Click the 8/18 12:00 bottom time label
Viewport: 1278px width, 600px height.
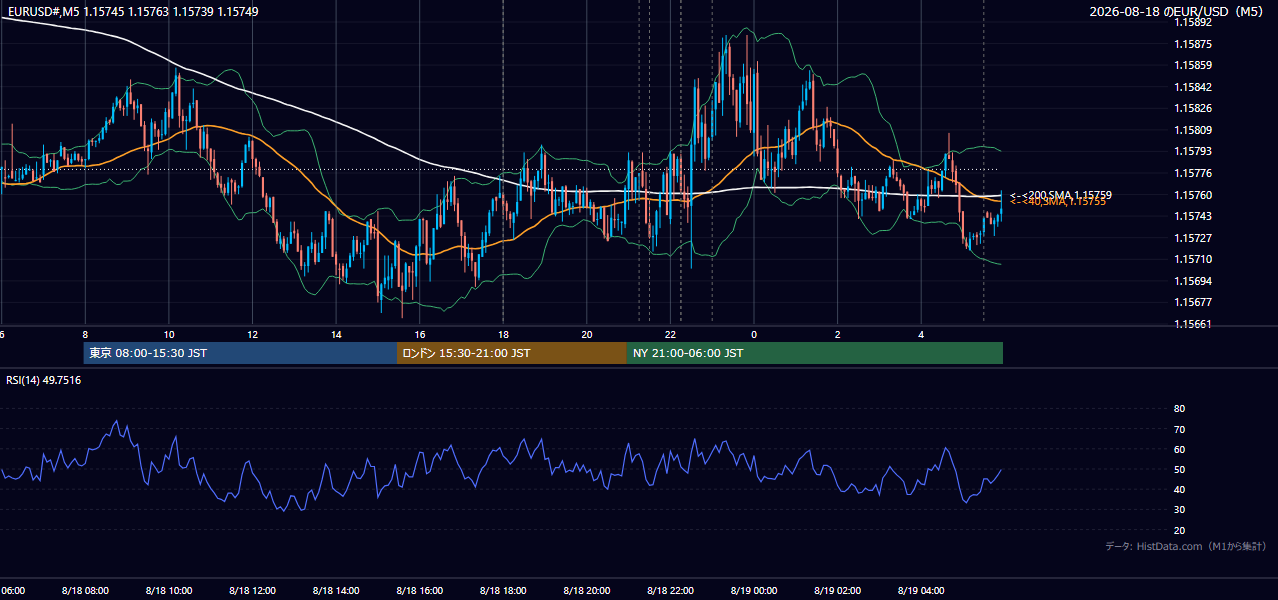point(252,591)
